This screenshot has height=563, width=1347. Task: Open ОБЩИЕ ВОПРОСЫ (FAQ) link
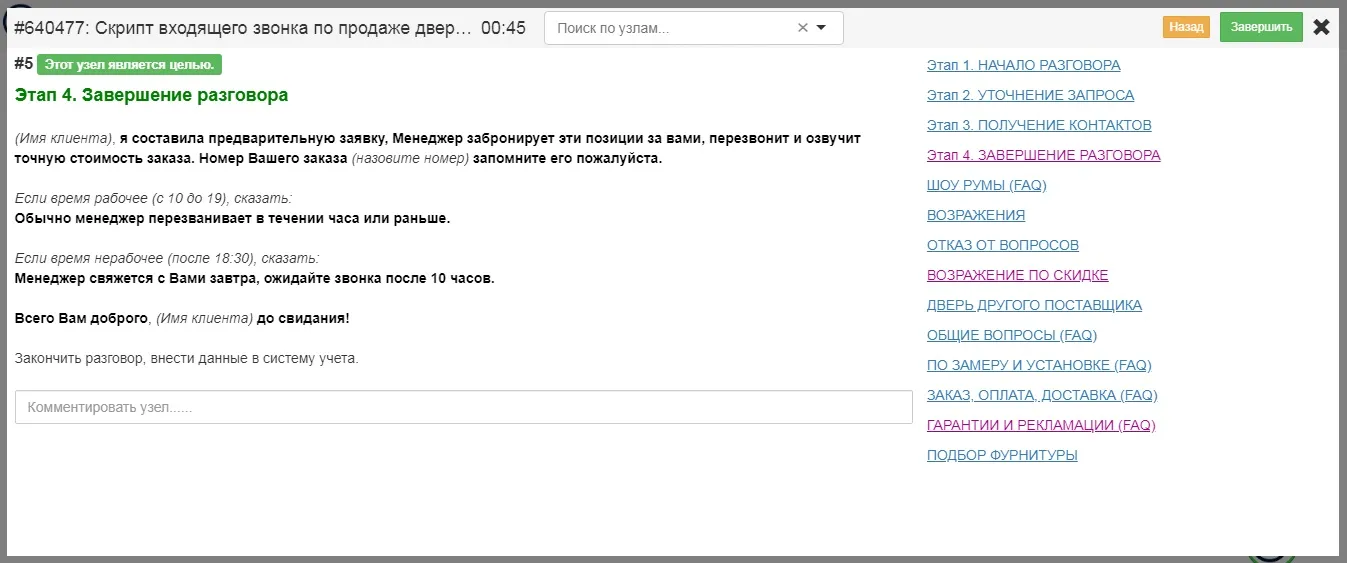click(1011, 335)
